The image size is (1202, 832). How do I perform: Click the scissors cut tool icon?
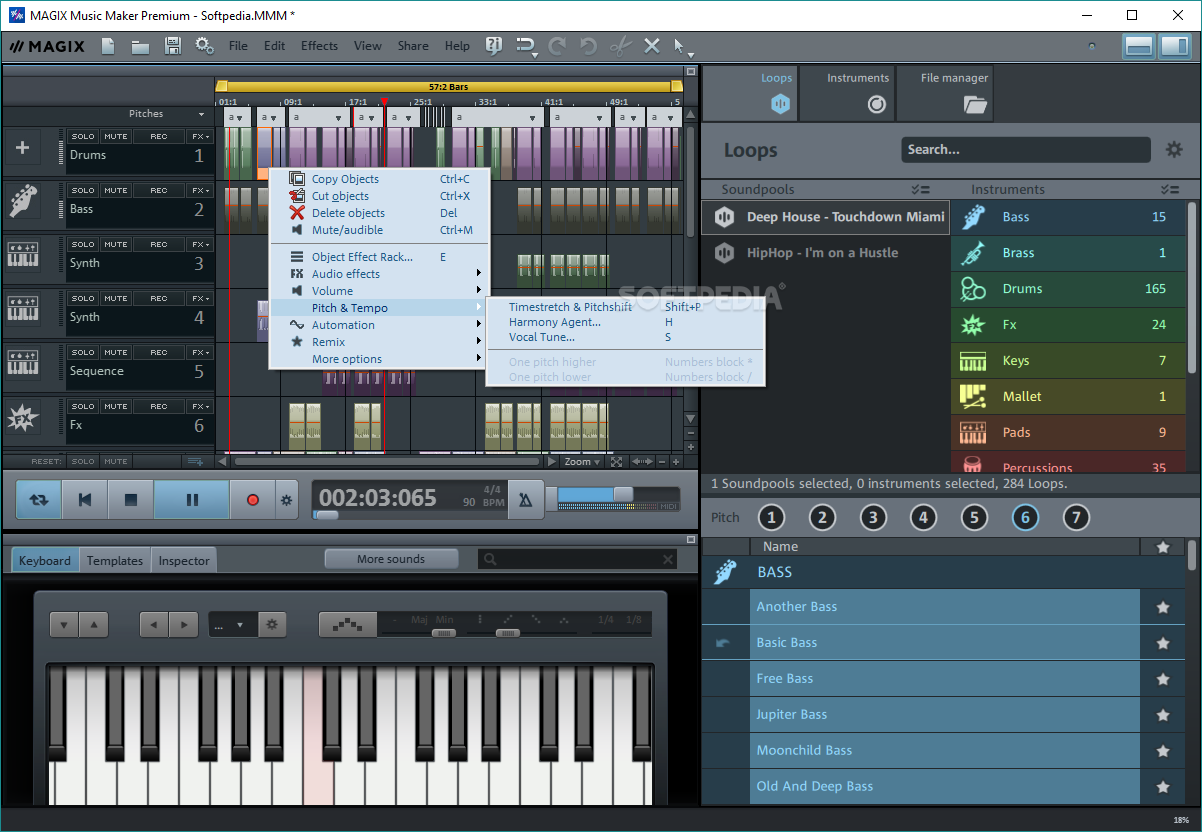(x=620, y=46)
